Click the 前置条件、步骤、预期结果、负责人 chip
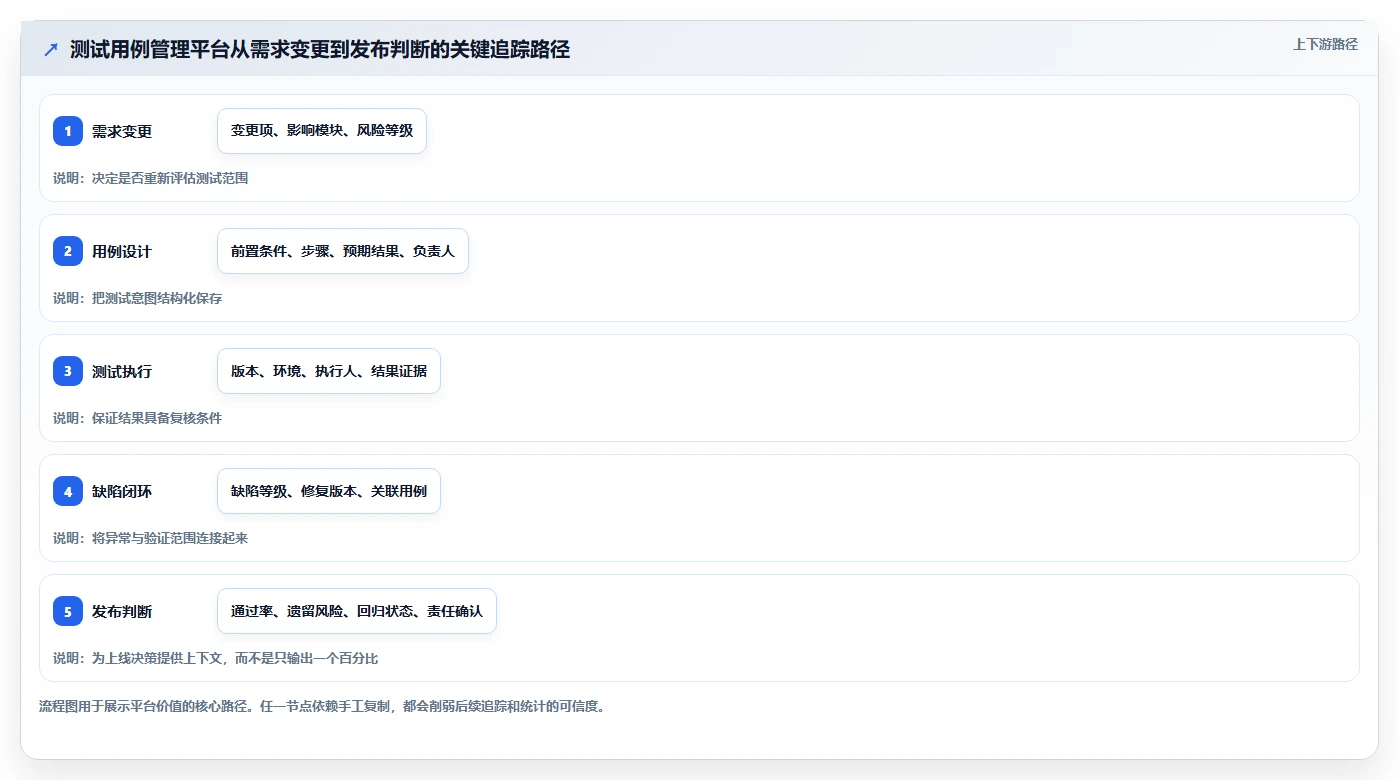1399x780 pixels. 343,251
